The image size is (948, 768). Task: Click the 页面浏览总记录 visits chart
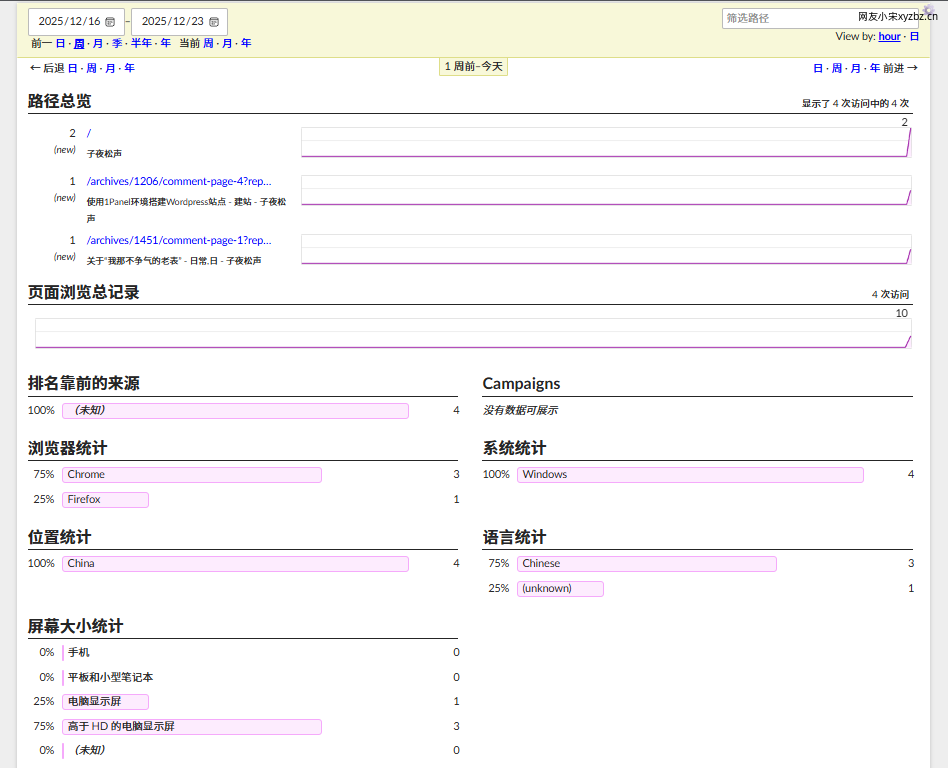pyautogui.click(x=473, y=333)
